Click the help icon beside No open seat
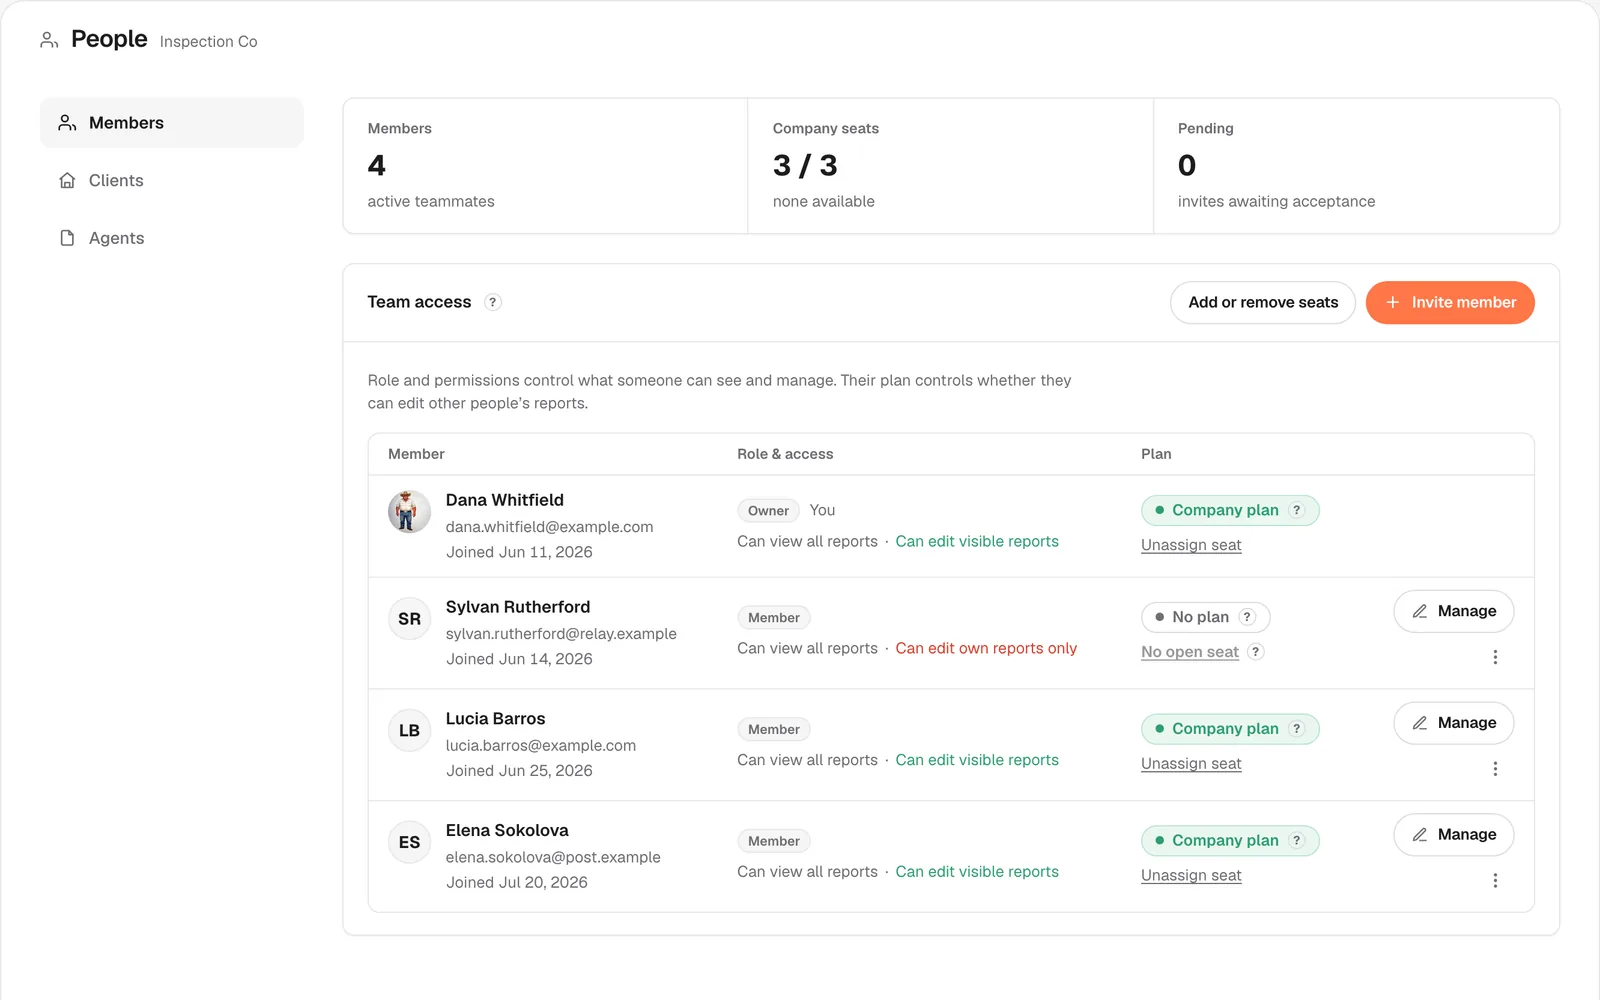The width and height of the screenshot is (1600, 1000). (x=1257, y=652)
